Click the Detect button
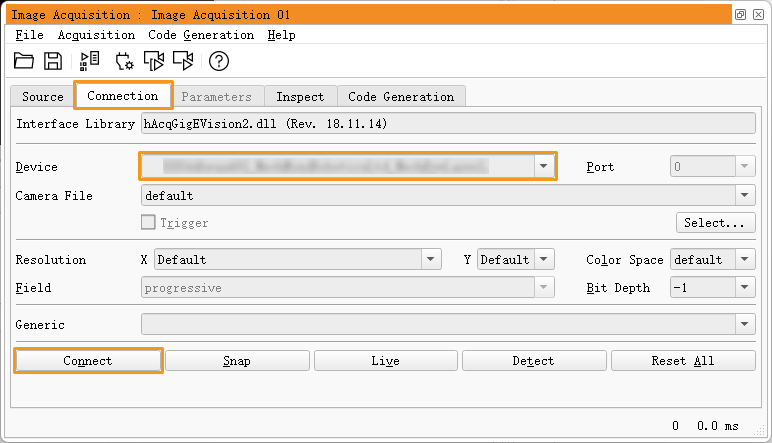 (x=533, y=361)
